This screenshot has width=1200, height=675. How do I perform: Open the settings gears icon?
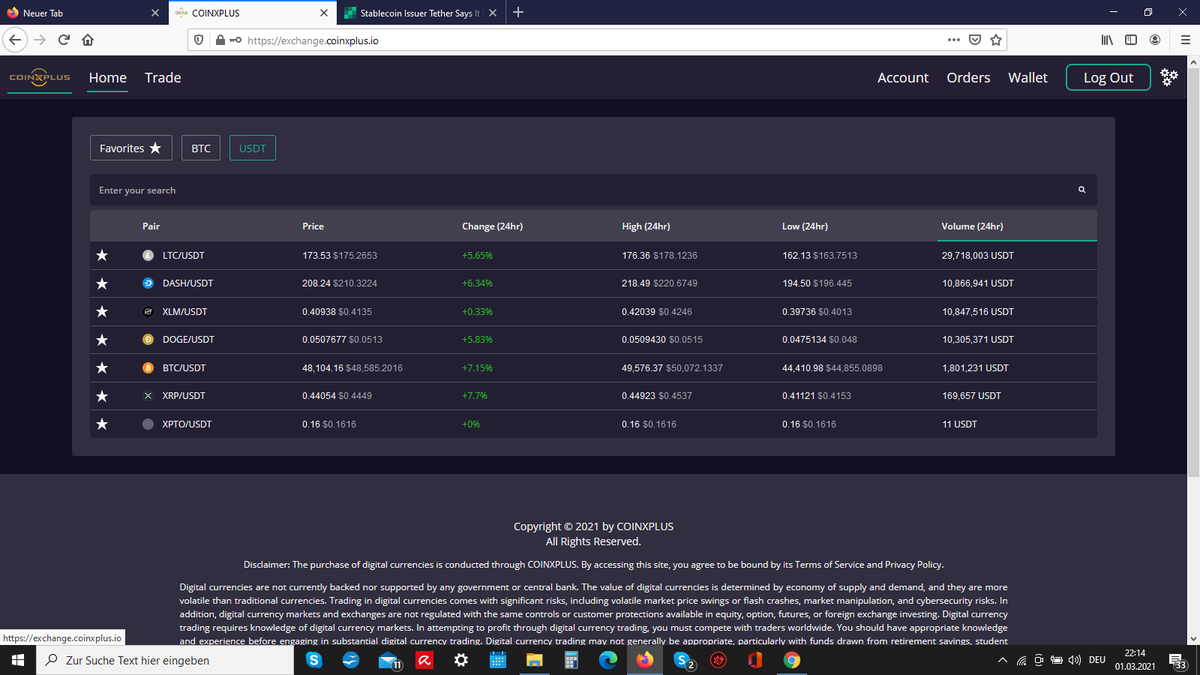[1170, 77]
